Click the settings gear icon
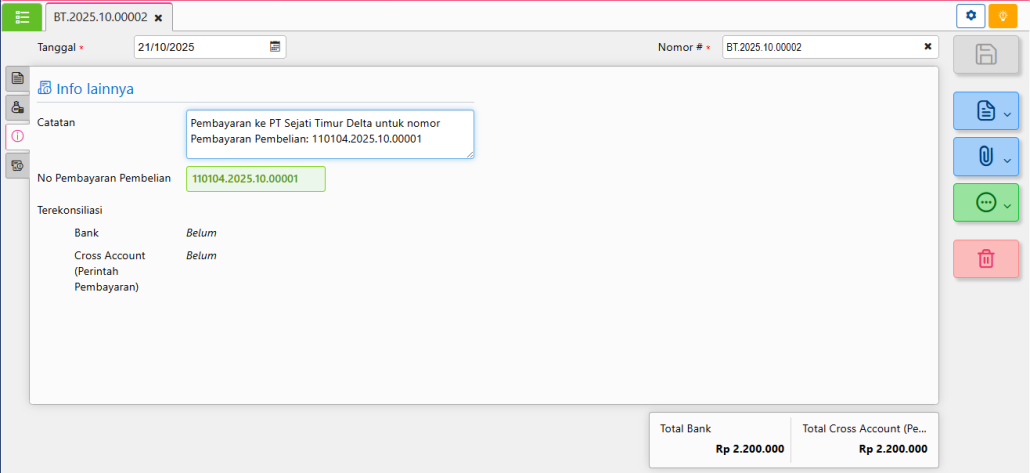This screenshot has height=473, width=1030. pos(970,16)
